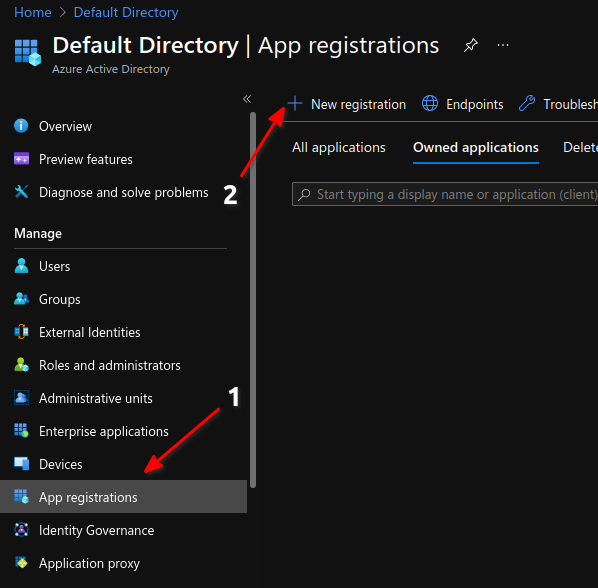
Task: Click the plus icon for New registration
Action: 295,104
